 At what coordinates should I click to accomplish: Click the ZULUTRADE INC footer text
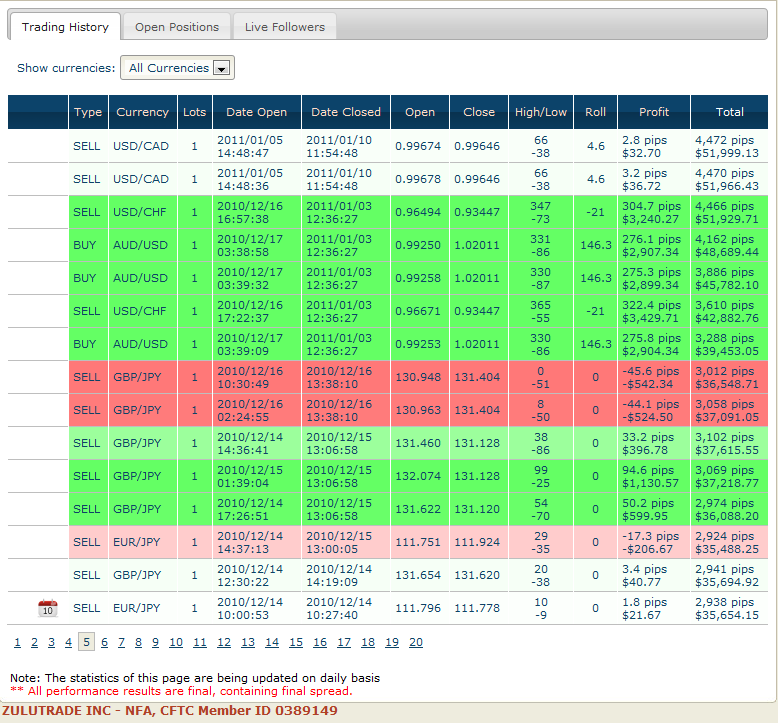(x=170, y=711)
